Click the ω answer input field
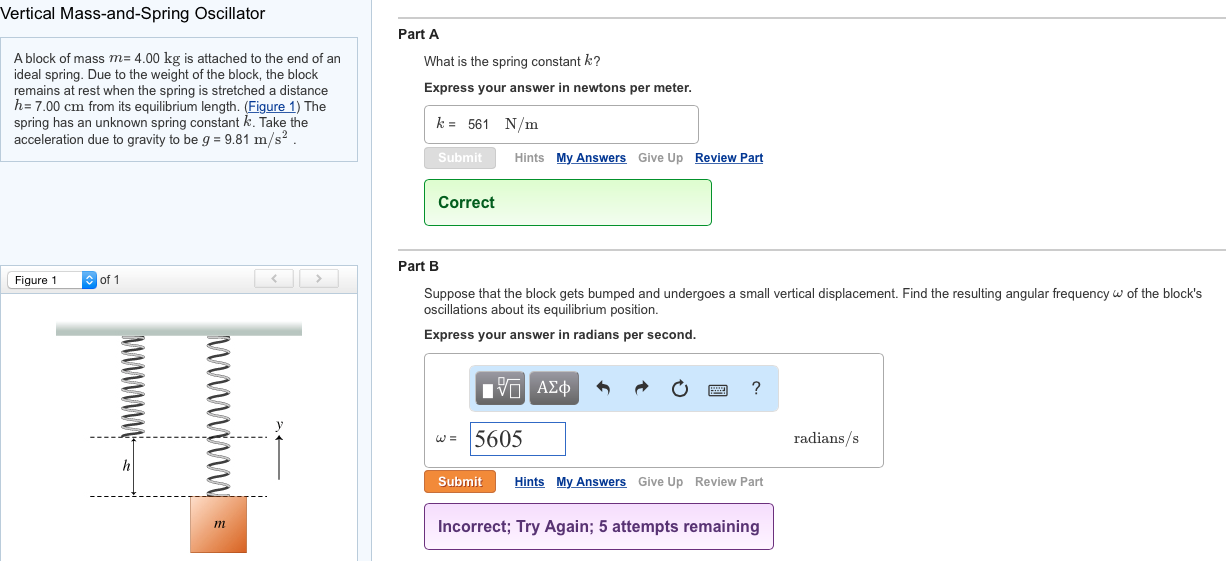This screenshot has height=561, width=1226. click(518, 439)
